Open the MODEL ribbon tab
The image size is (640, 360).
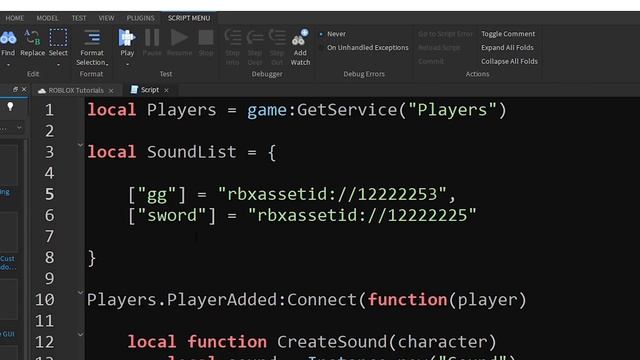47,18
